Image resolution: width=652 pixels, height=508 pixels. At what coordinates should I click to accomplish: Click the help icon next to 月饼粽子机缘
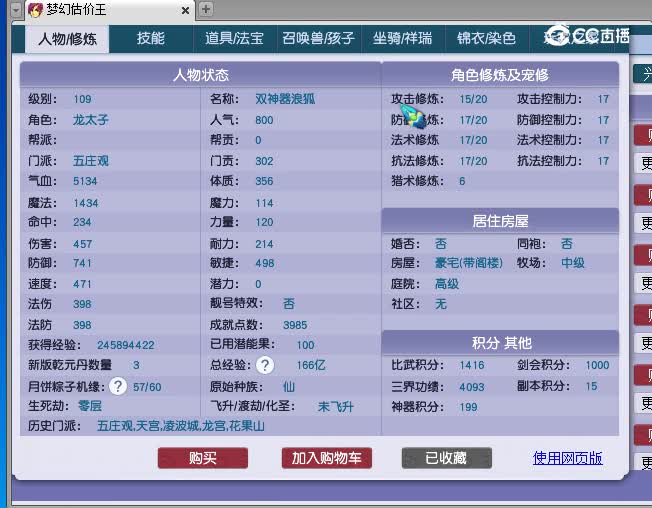coord(118,386)
